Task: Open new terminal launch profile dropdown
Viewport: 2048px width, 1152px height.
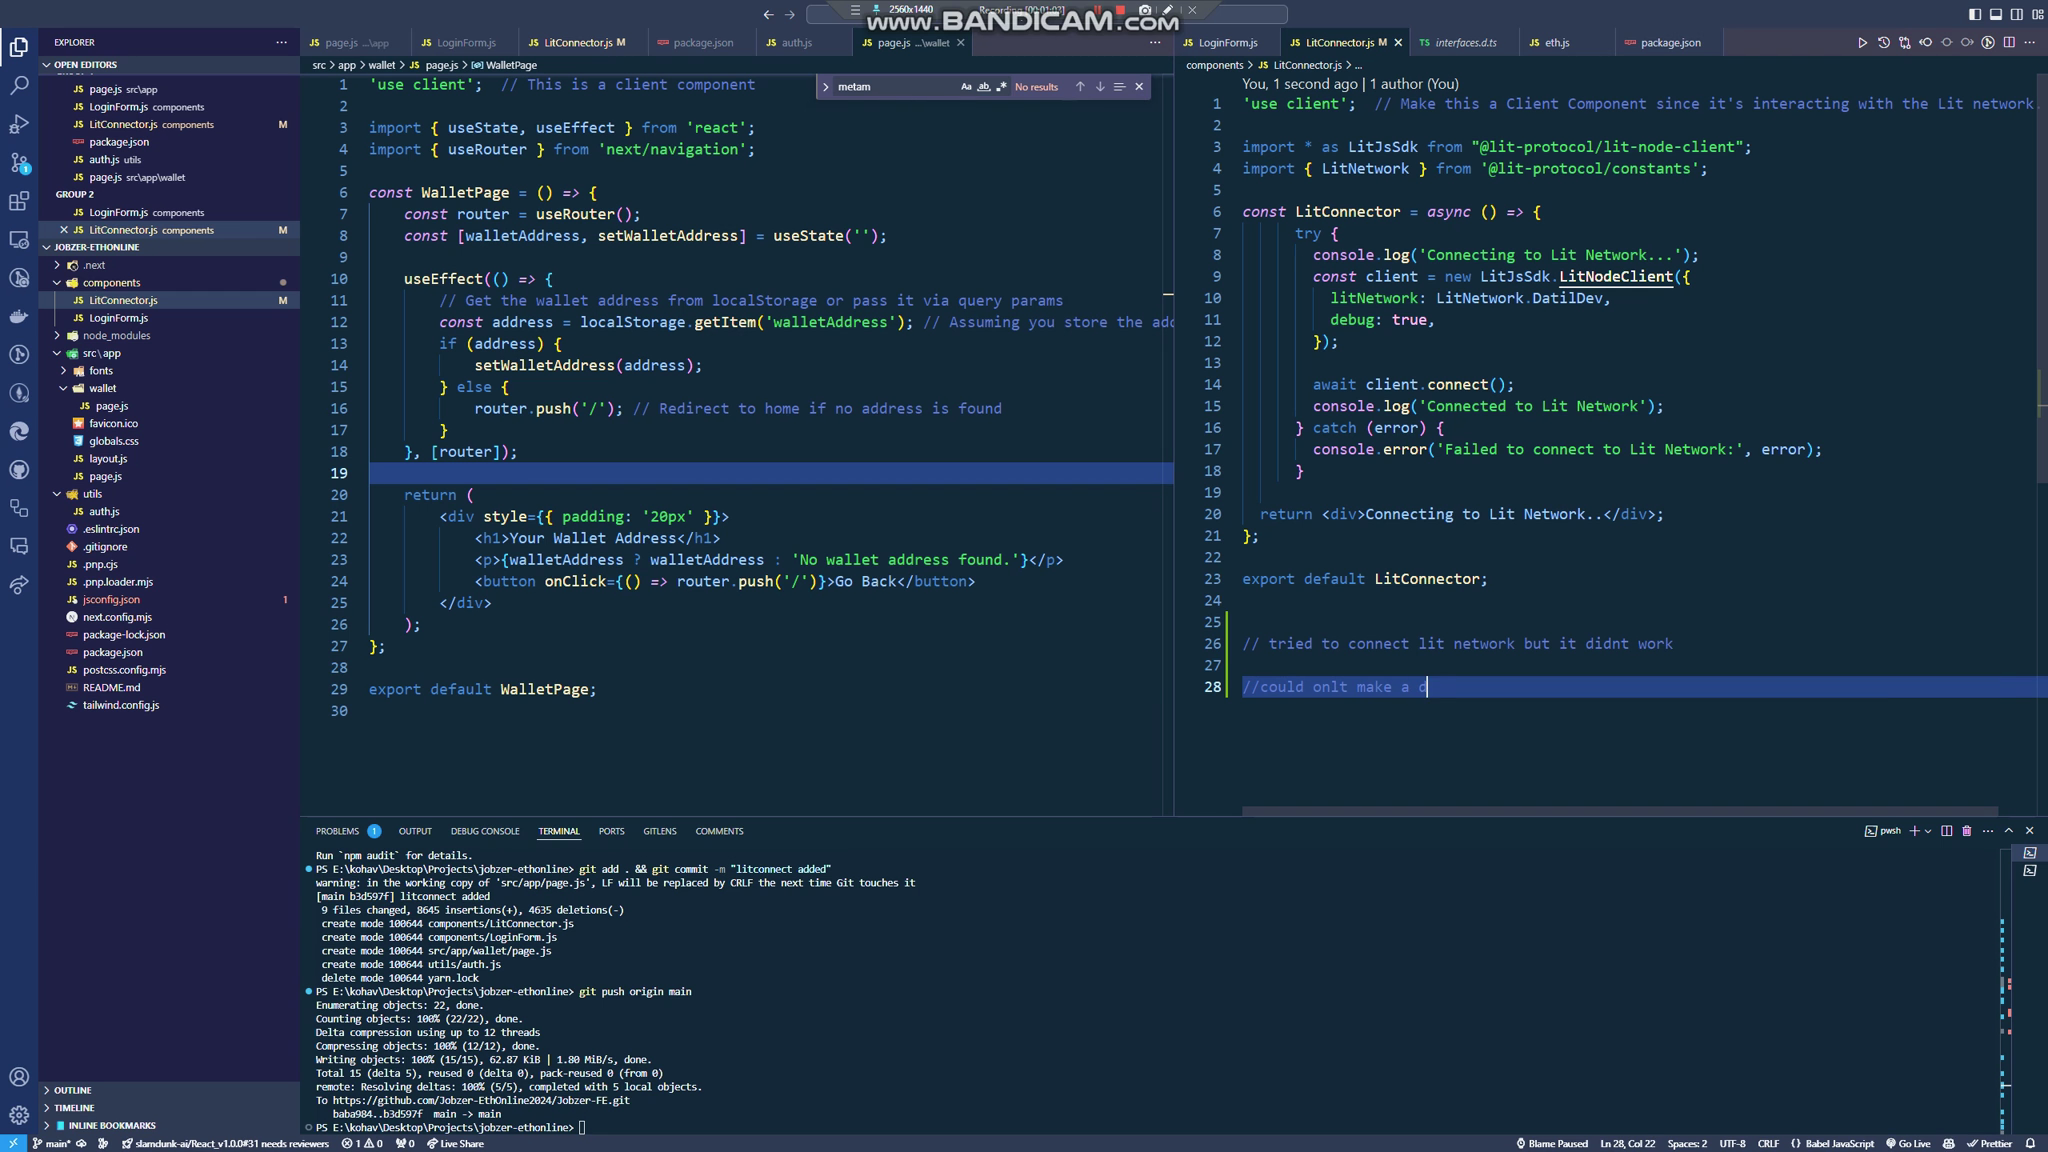Action: click(1928, 831)
